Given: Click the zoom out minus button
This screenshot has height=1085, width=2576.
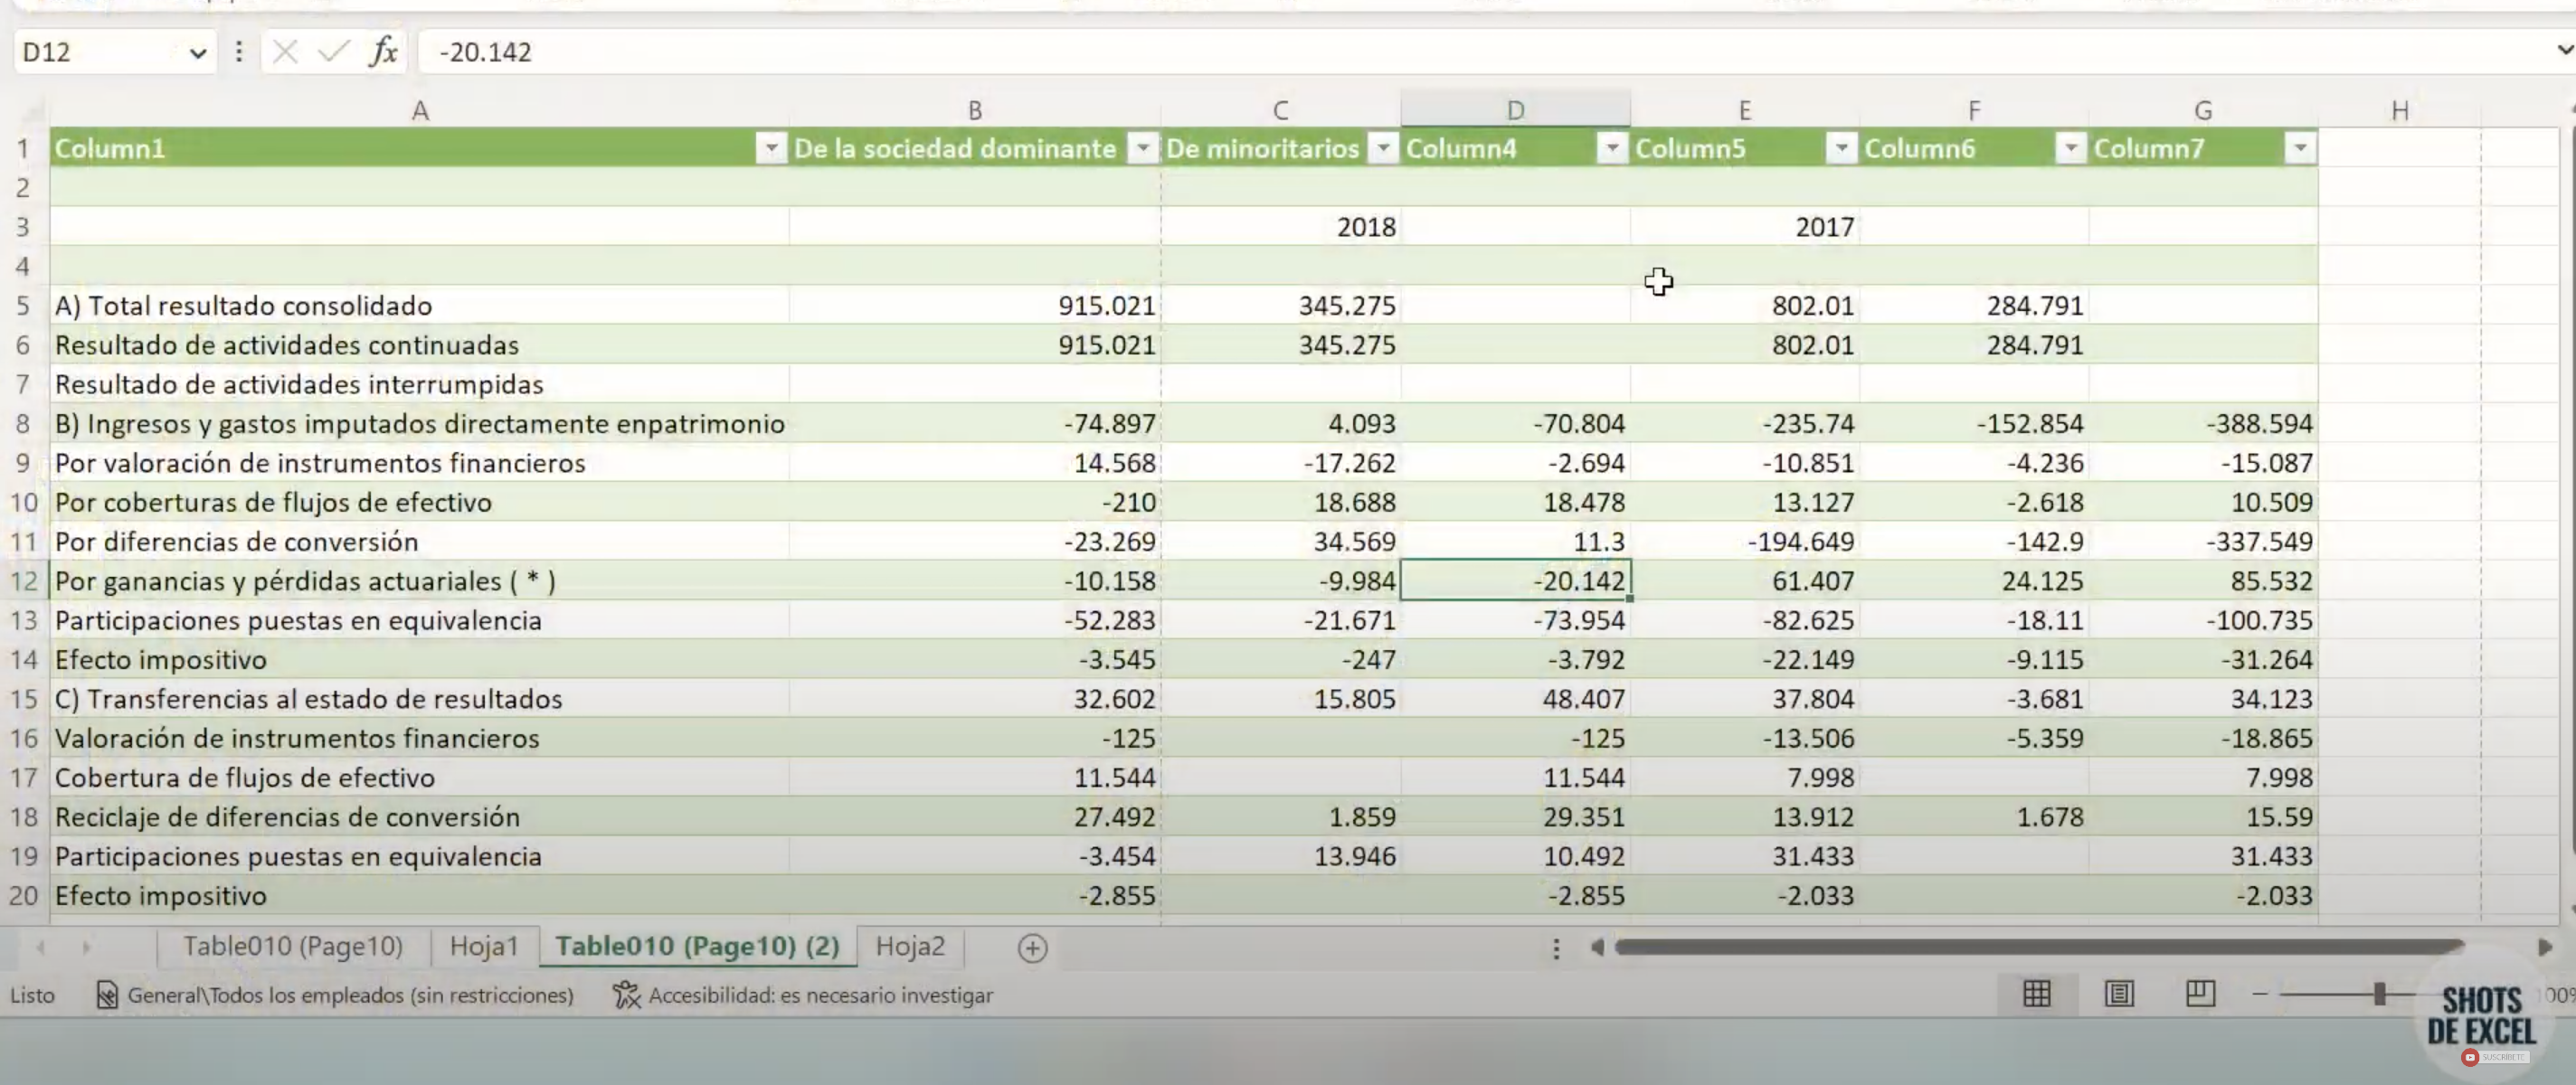Looking at the screenshot, I should pos(2260,994).
